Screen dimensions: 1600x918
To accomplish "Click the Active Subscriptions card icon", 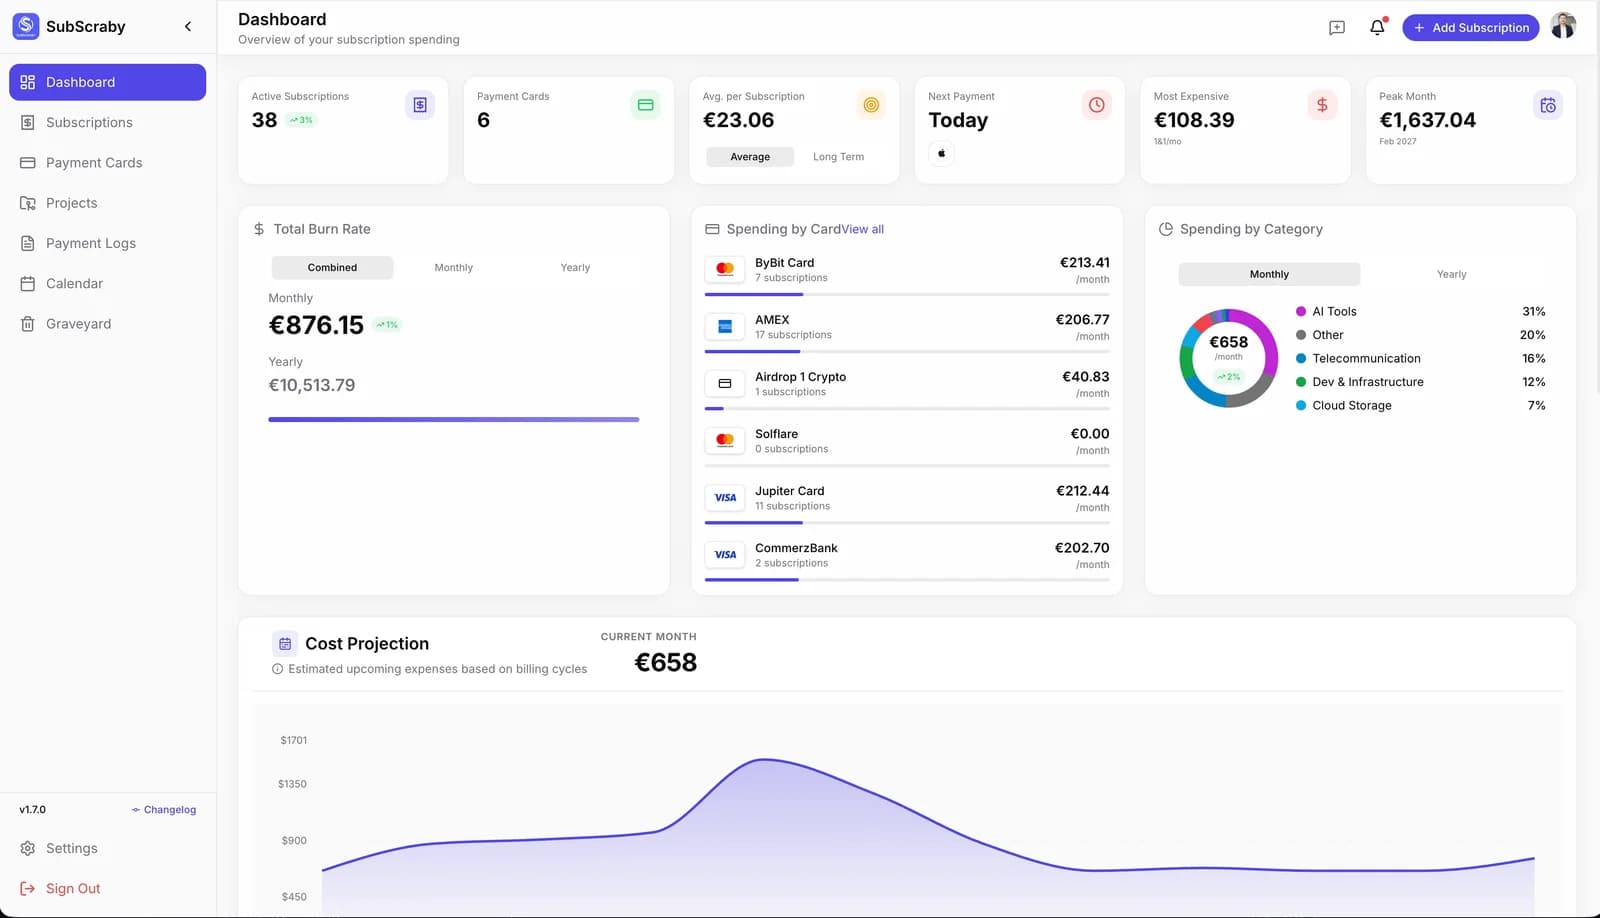I will (420, 105).
